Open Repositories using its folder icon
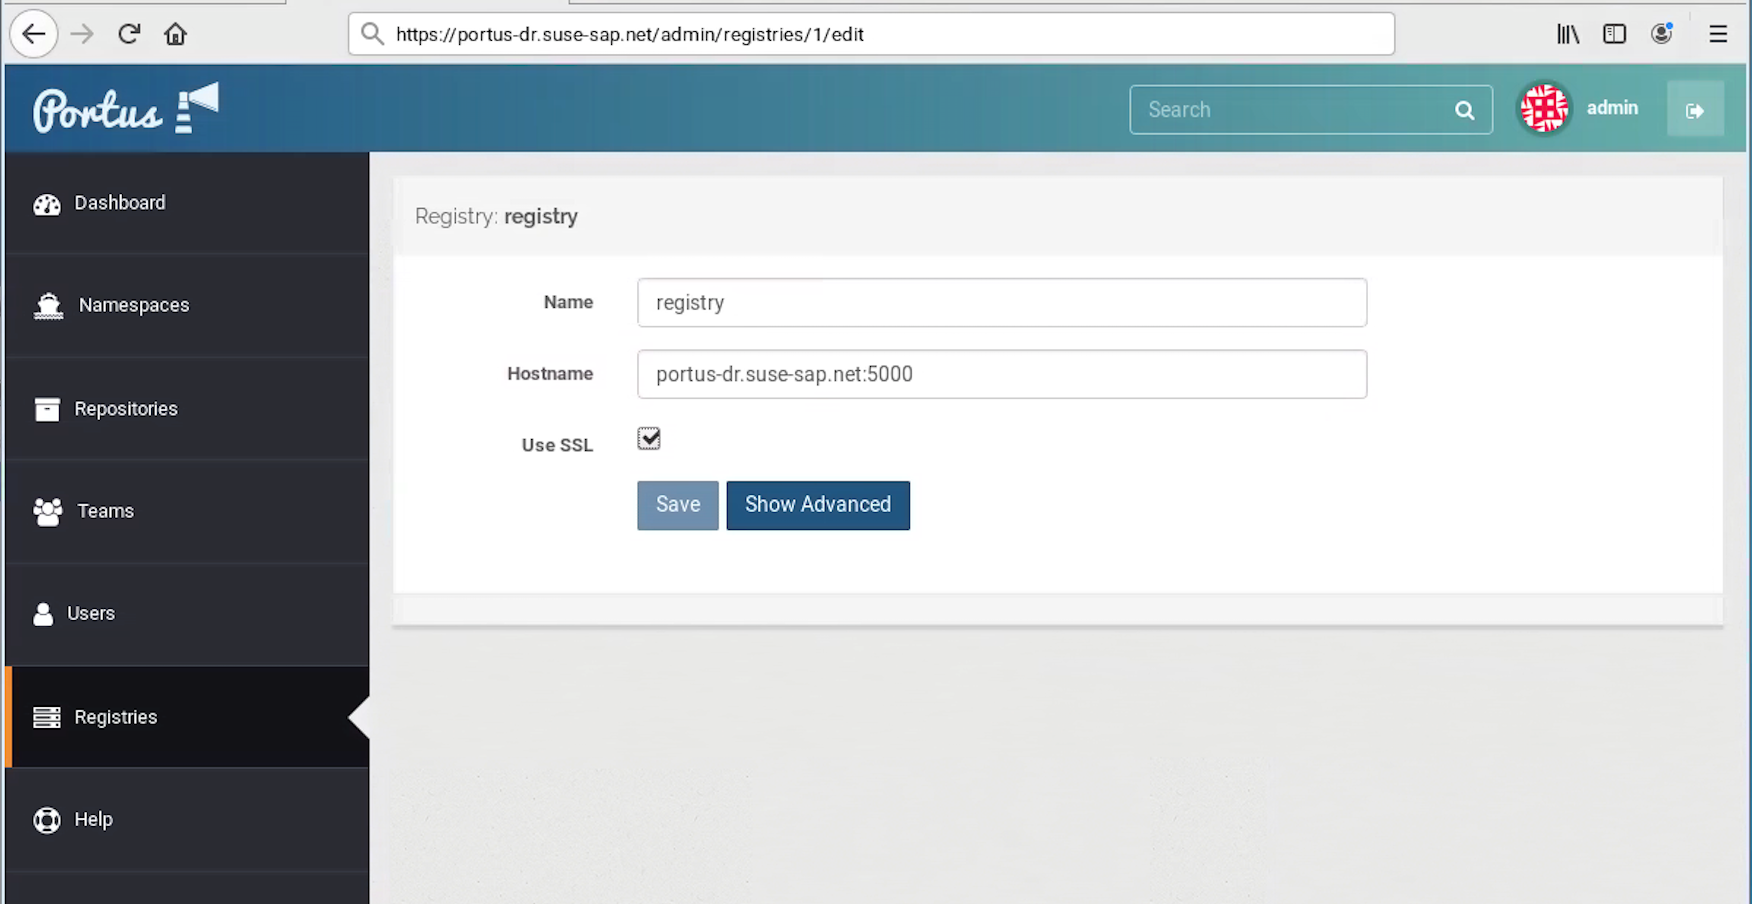 click(46, 409)
